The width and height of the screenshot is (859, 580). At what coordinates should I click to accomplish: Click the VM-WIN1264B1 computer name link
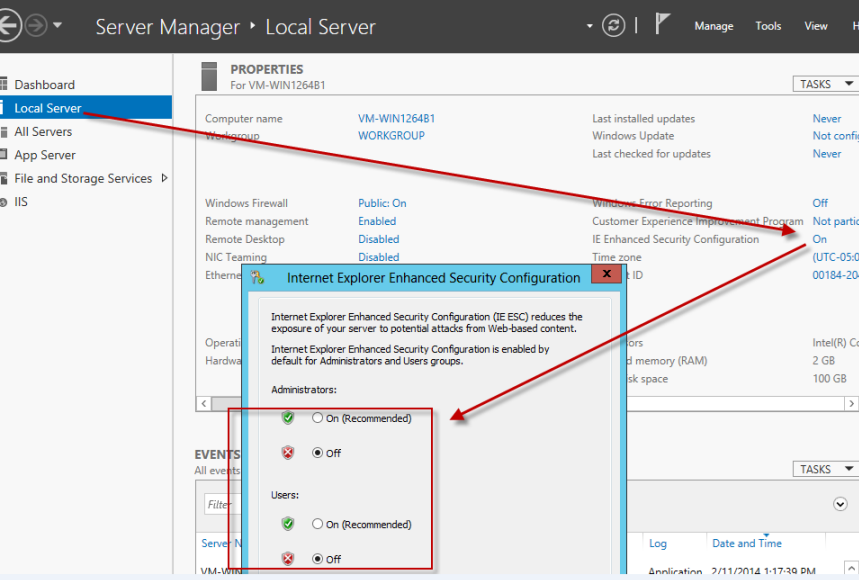tap(396, 118)
